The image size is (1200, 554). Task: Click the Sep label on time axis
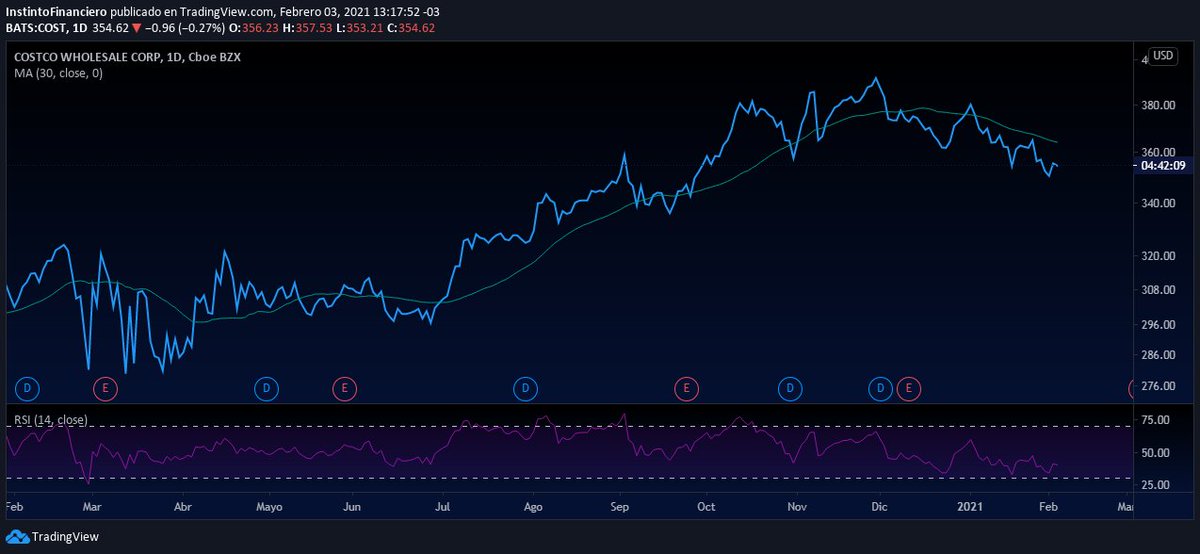click(619, 507)
